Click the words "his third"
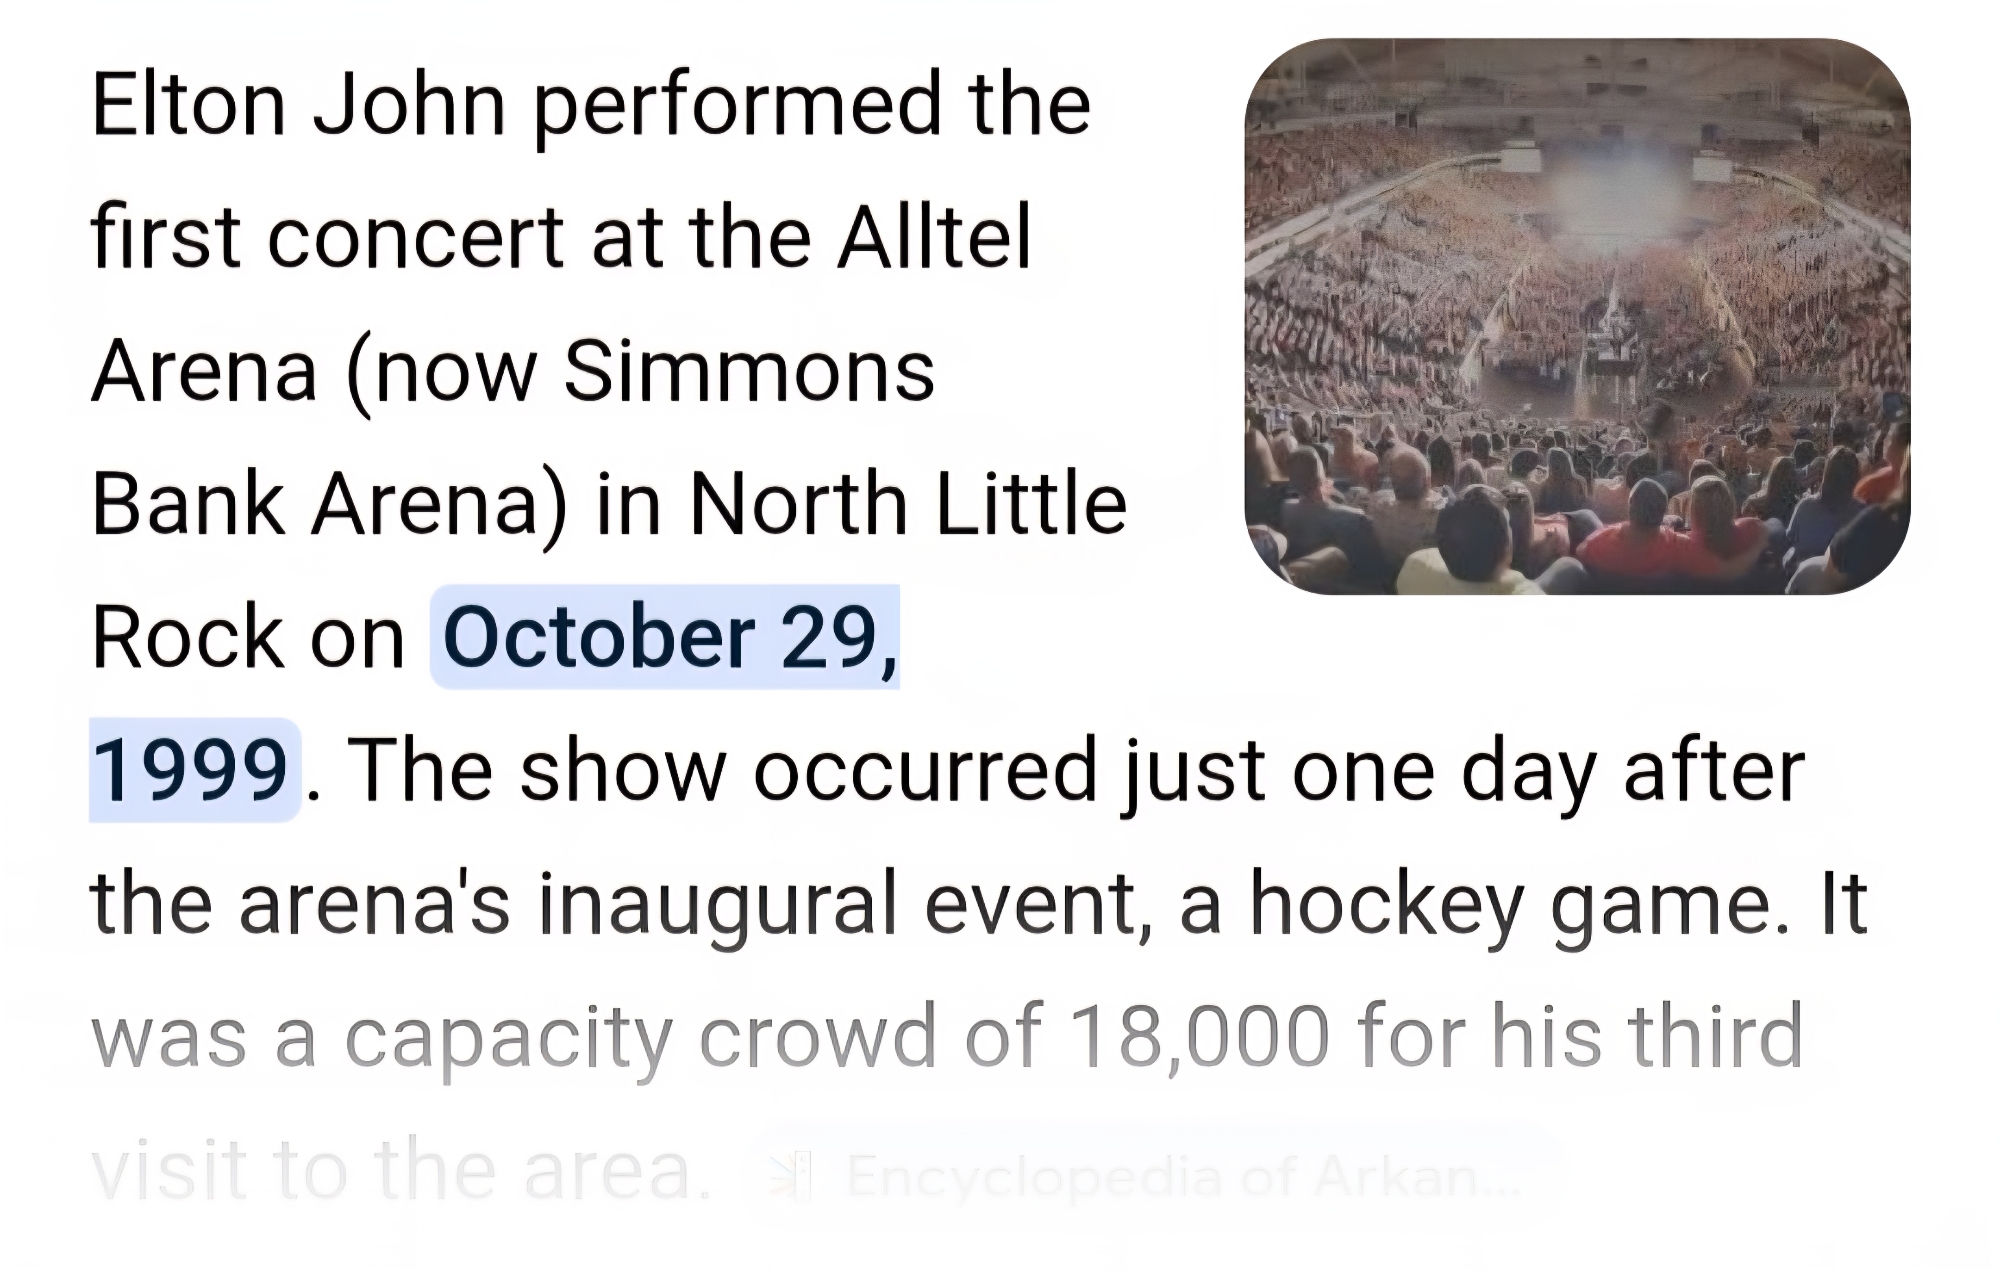This screenshot has height=1275, width=2000. tap(1647, 1037)
